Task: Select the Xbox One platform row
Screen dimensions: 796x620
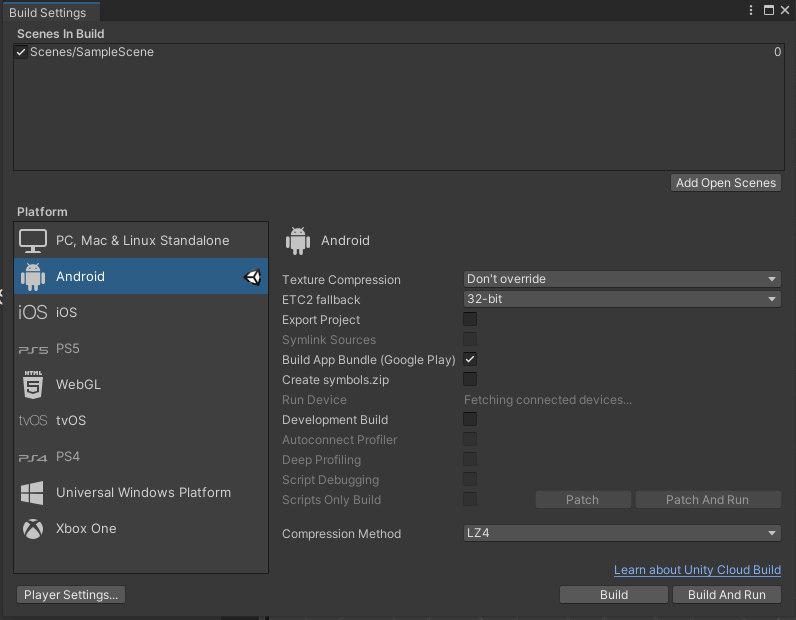Action: (x=141, y=529)
